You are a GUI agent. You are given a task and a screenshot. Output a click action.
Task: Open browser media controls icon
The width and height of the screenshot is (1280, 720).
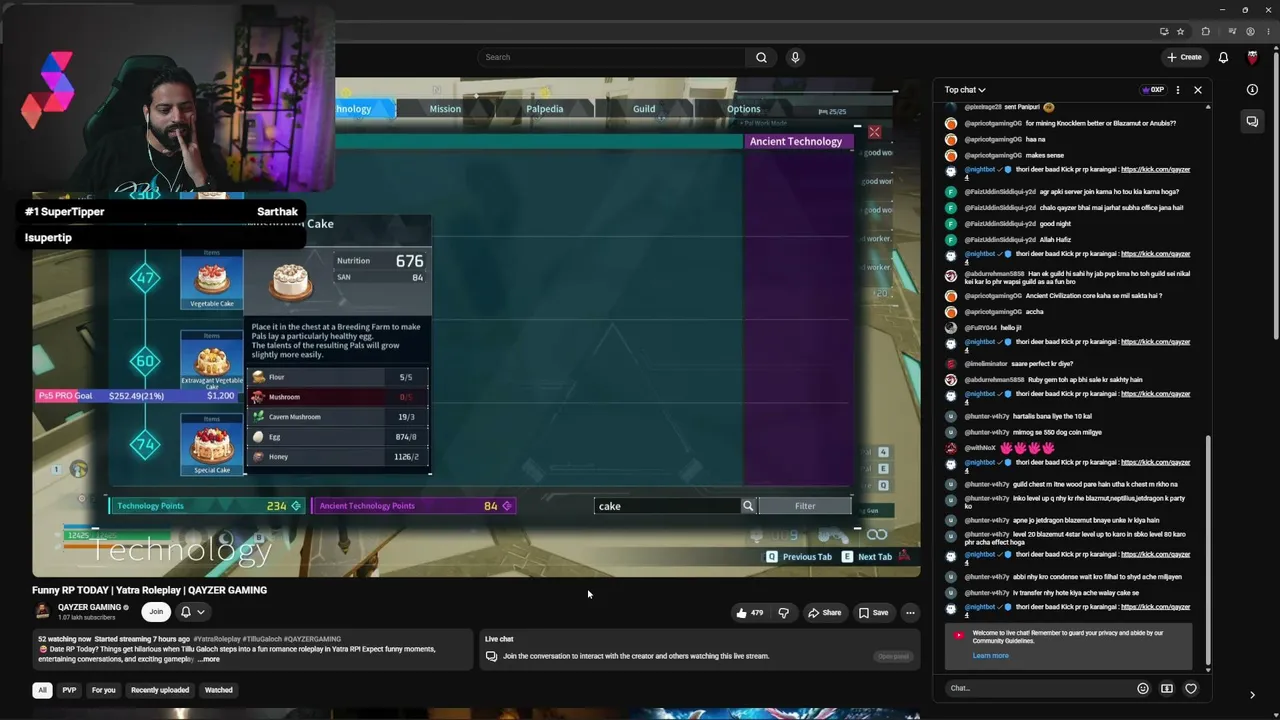click(x=1232, y=31)
